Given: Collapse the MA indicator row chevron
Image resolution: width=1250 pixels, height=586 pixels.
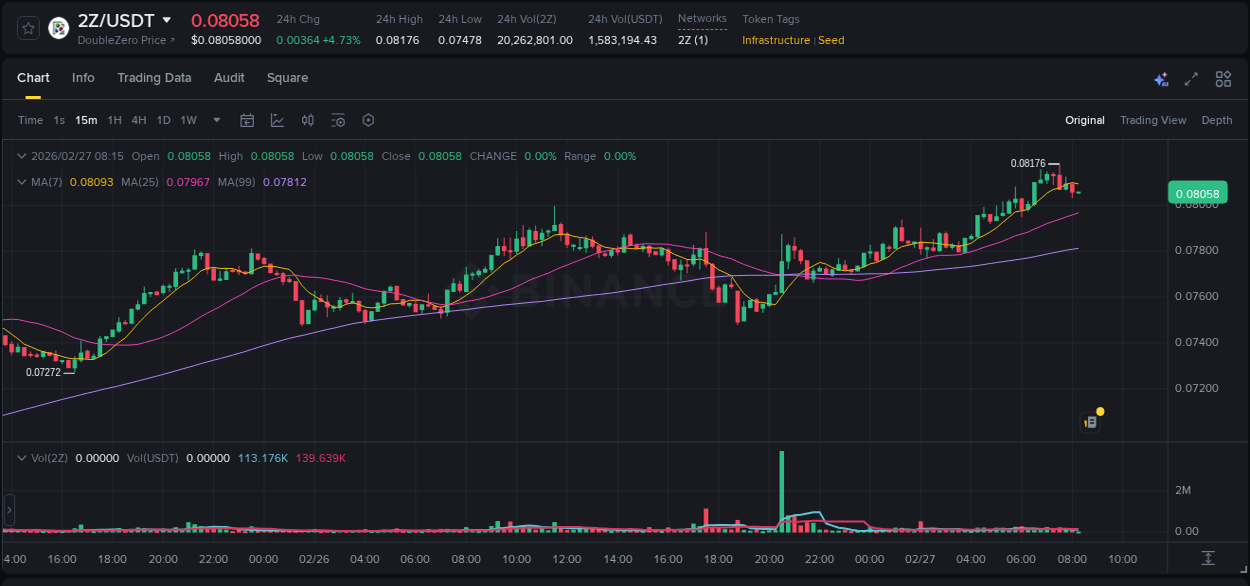Looking at the screenshot, I should point(20,183).
